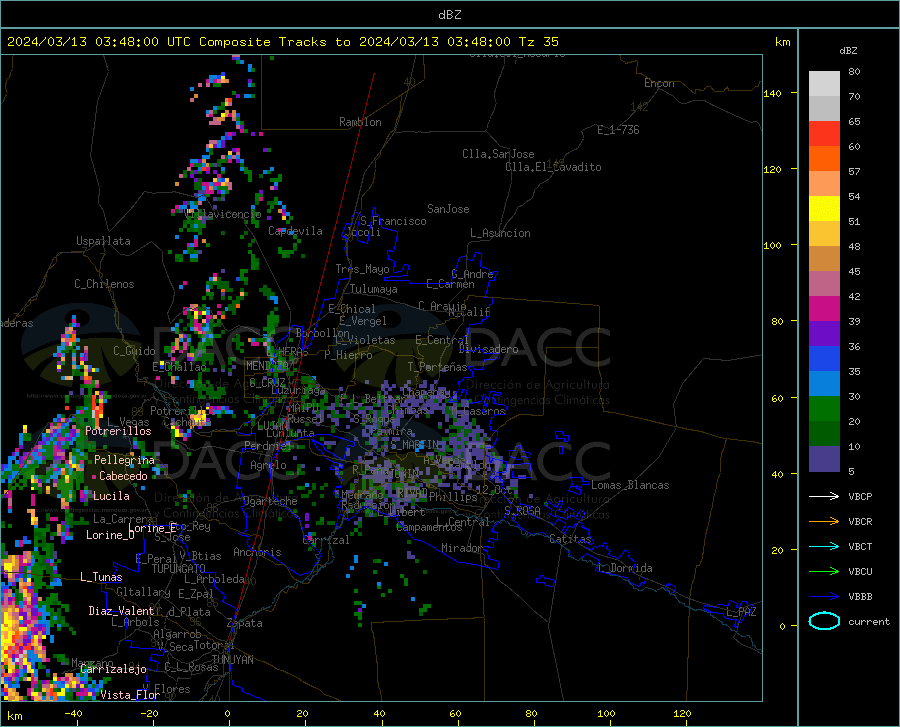This screenshot has height=727, width=900.
Task: Click the 'C_Chilenos' map label
Action: click(104, 284)
